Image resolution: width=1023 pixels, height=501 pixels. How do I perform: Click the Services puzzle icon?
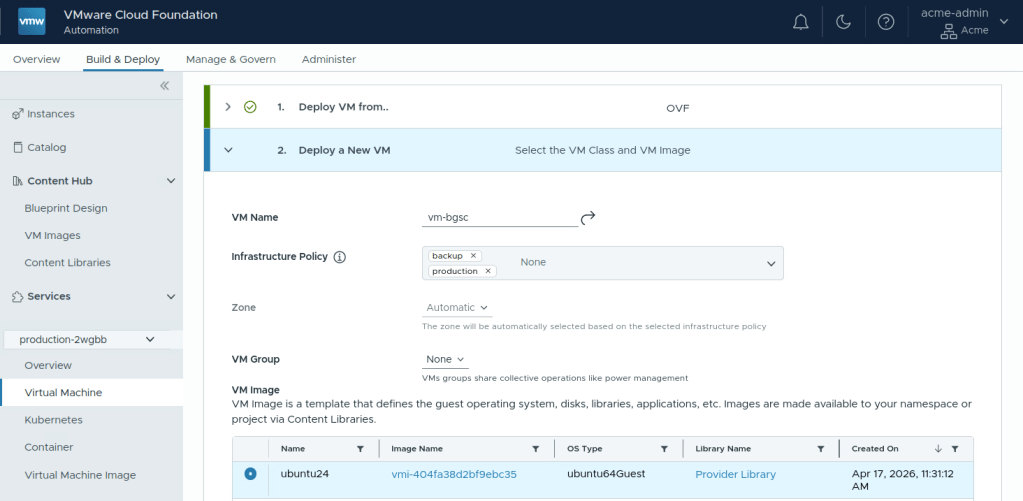[18, 297]
